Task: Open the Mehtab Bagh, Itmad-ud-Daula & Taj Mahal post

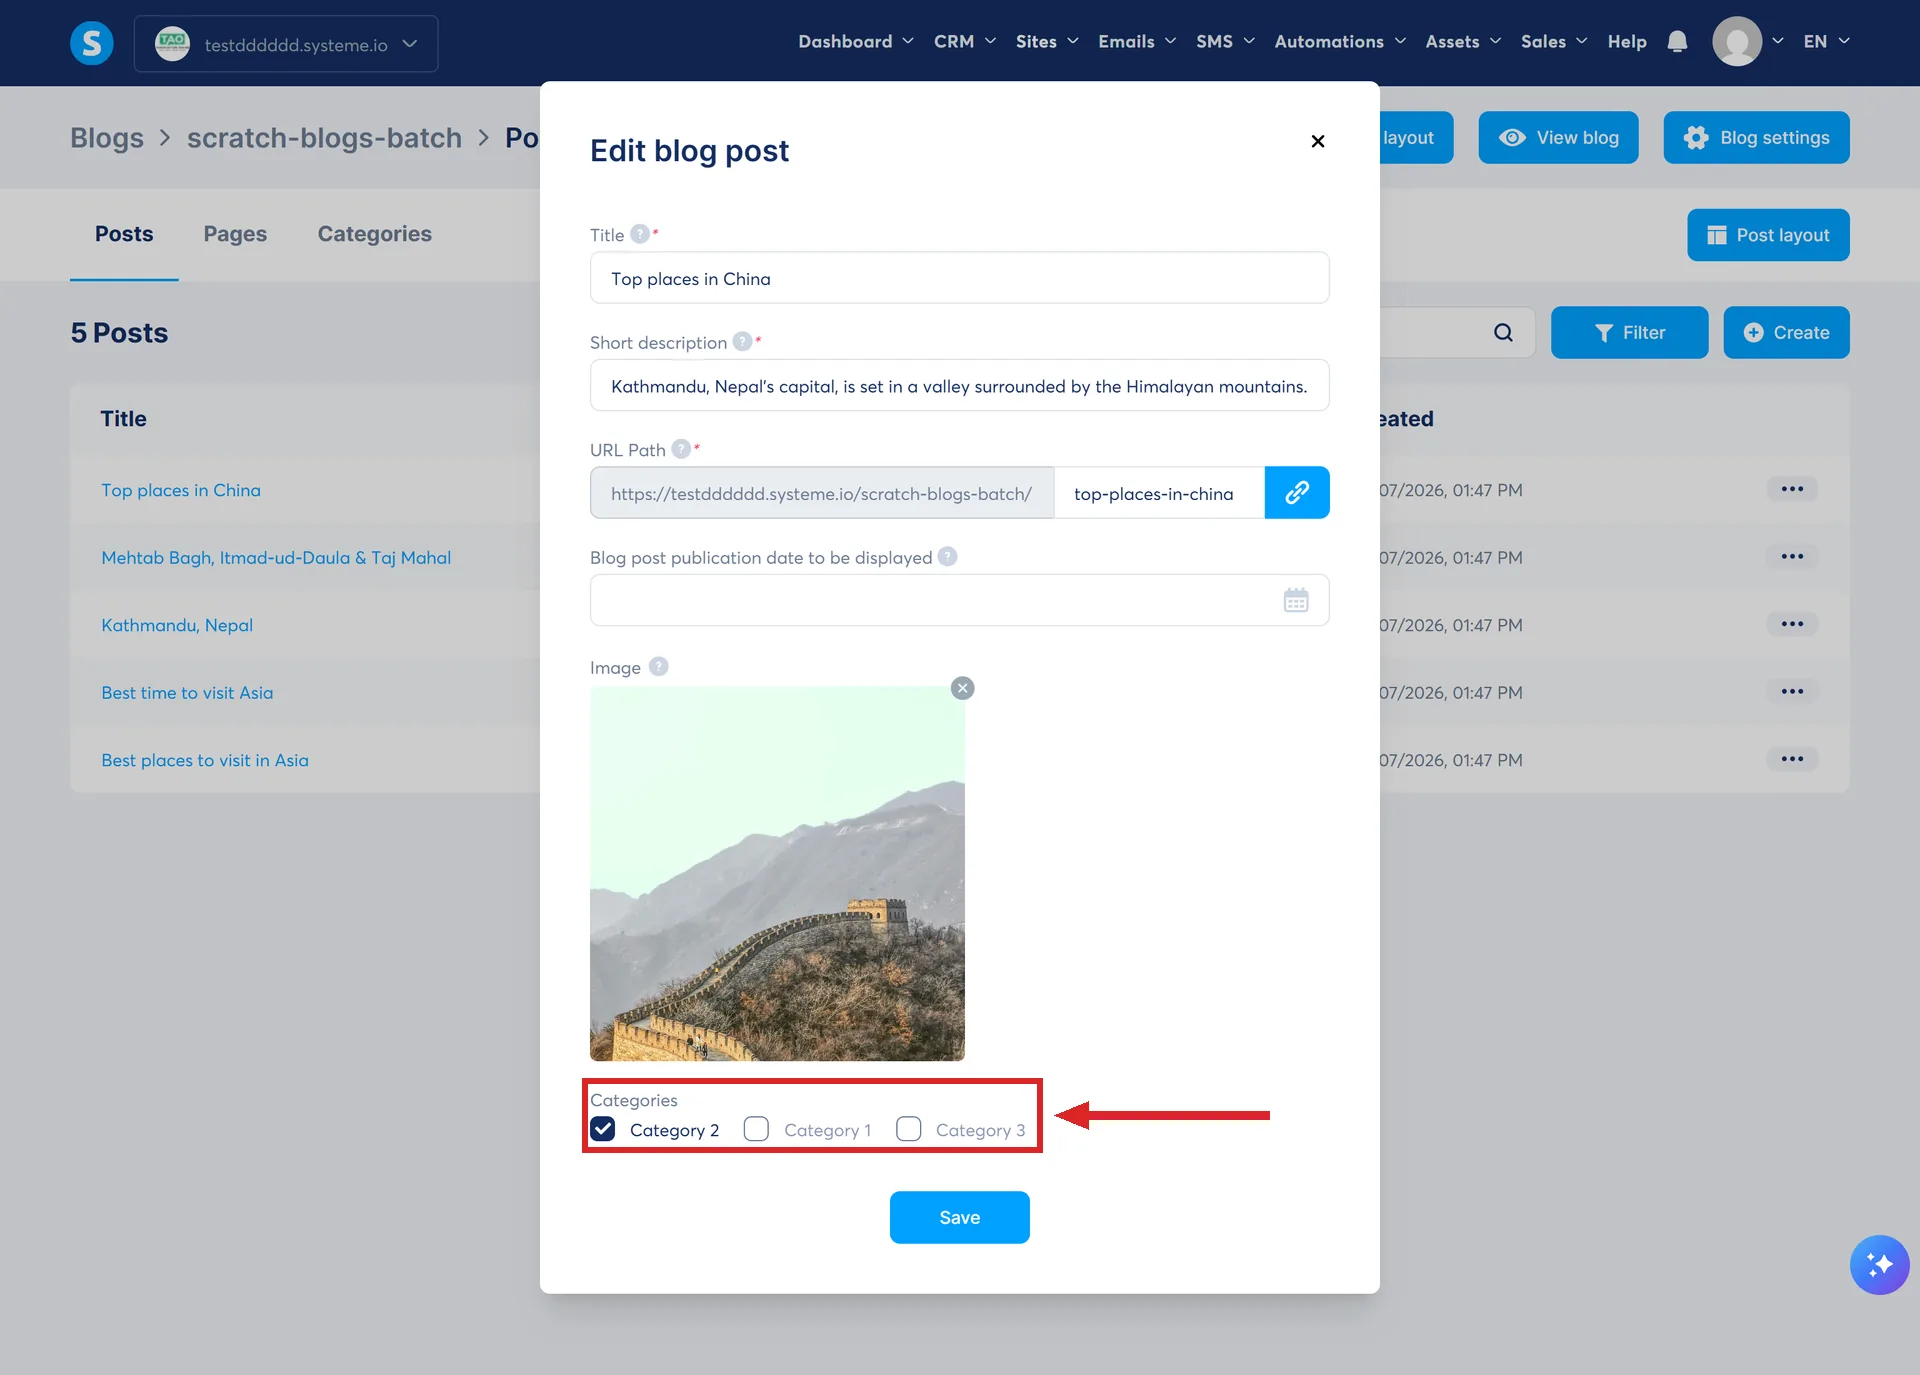Action: (x=276, y=558)
